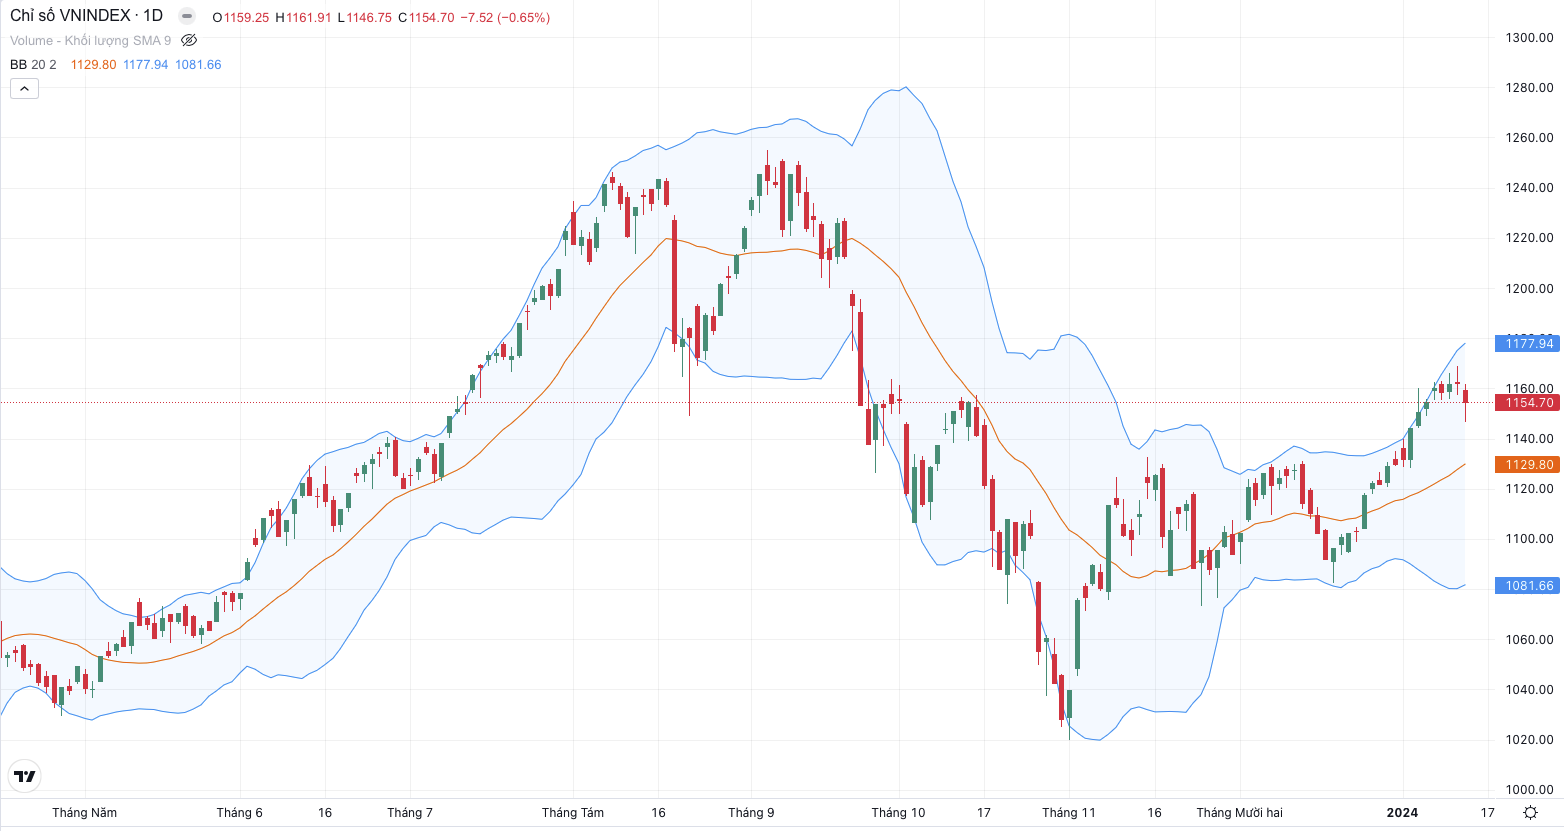Click the 1020.00 price axis label
The height and width of the screenshot is (831, 1564).
[1529, 740]
